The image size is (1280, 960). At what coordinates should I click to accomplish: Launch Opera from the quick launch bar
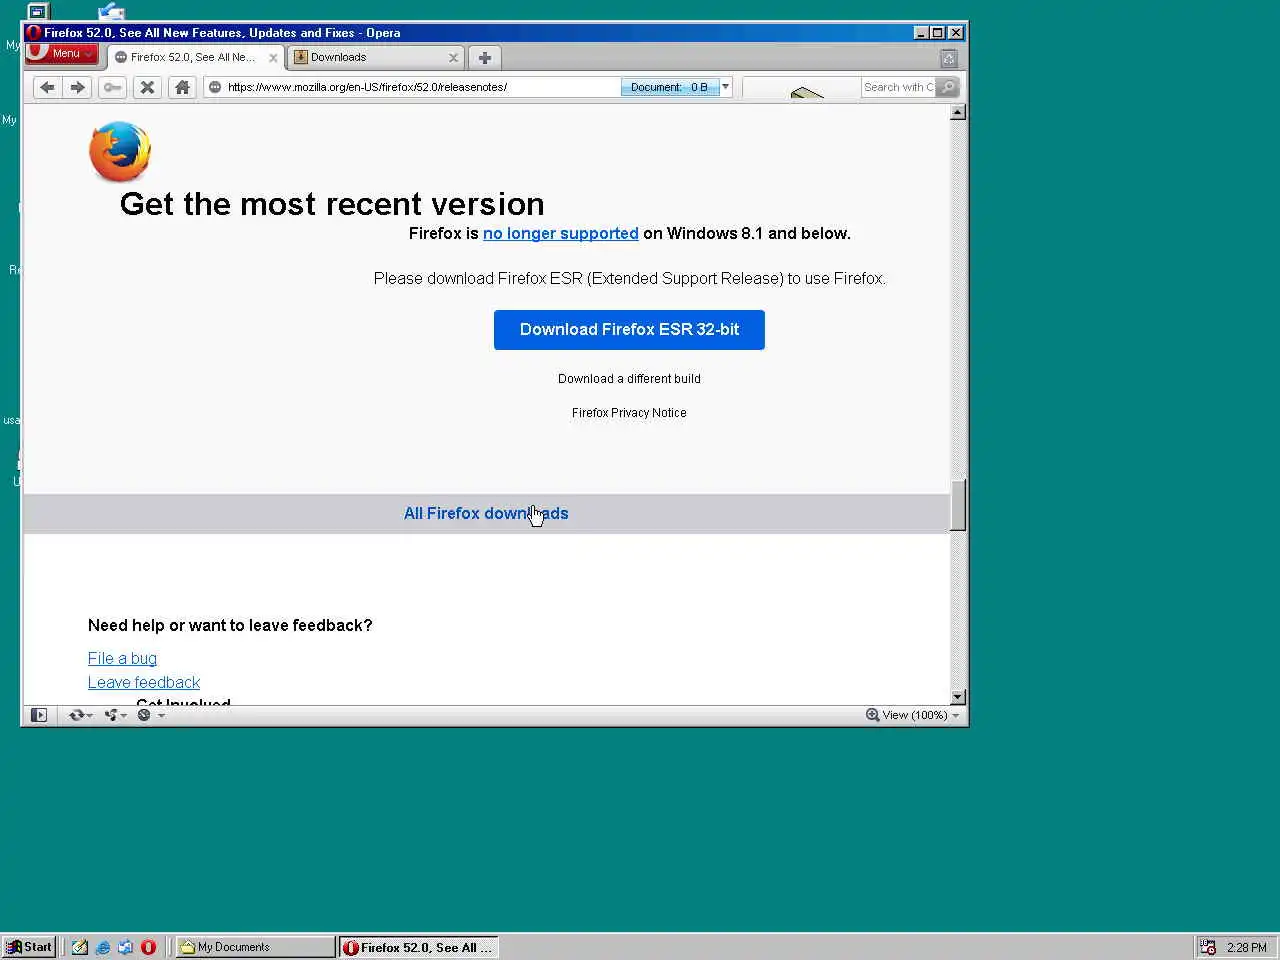tap(149, 947)
